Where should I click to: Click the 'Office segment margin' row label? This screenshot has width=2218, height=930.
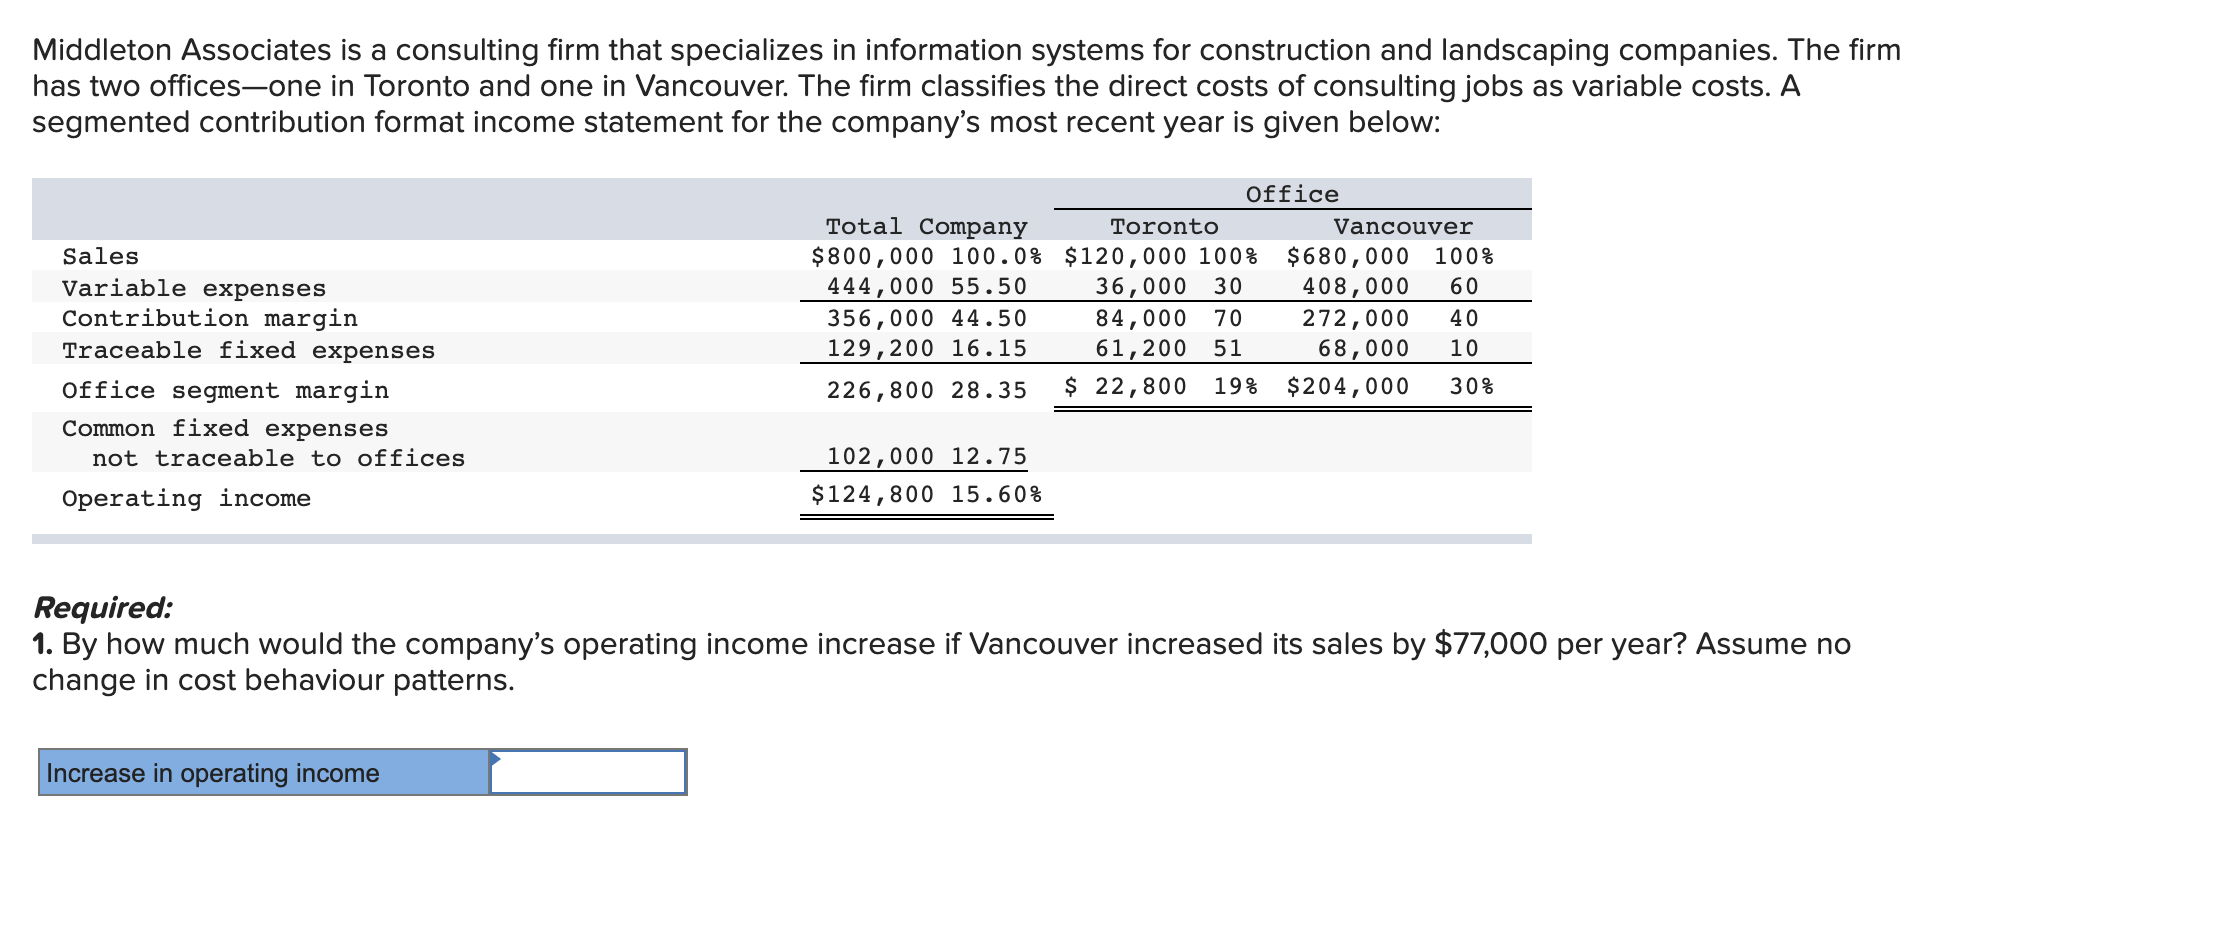(x=225, y=390)
